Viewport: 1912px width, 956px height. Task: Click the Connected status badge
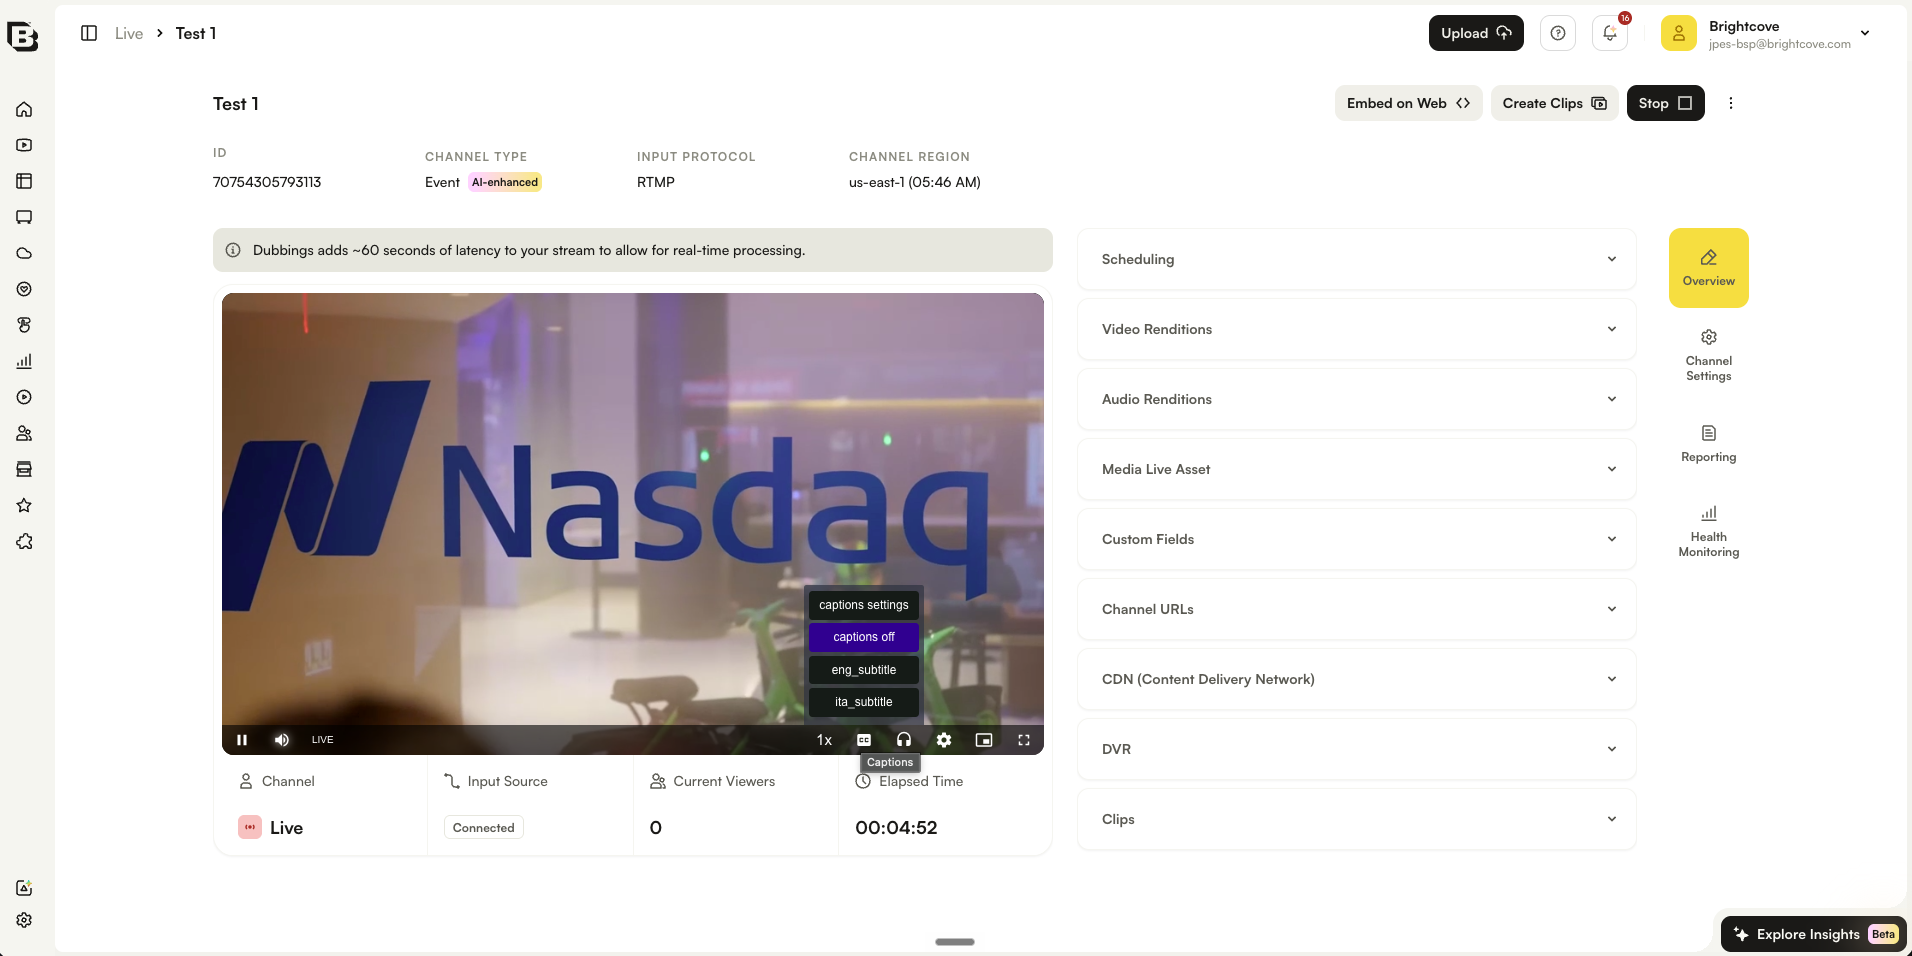click(x=484, y=828)
